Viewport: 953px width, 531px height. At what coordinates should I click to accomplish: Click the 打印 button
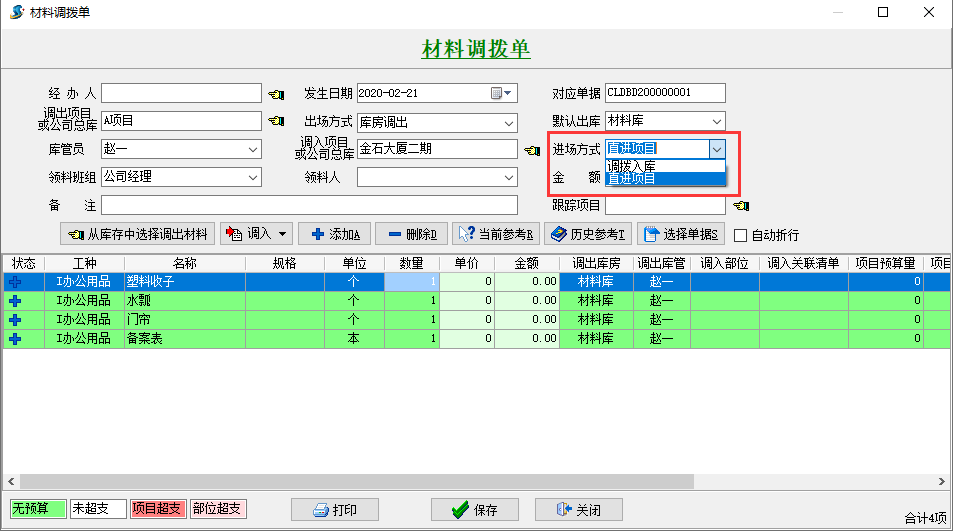[334, 510]
